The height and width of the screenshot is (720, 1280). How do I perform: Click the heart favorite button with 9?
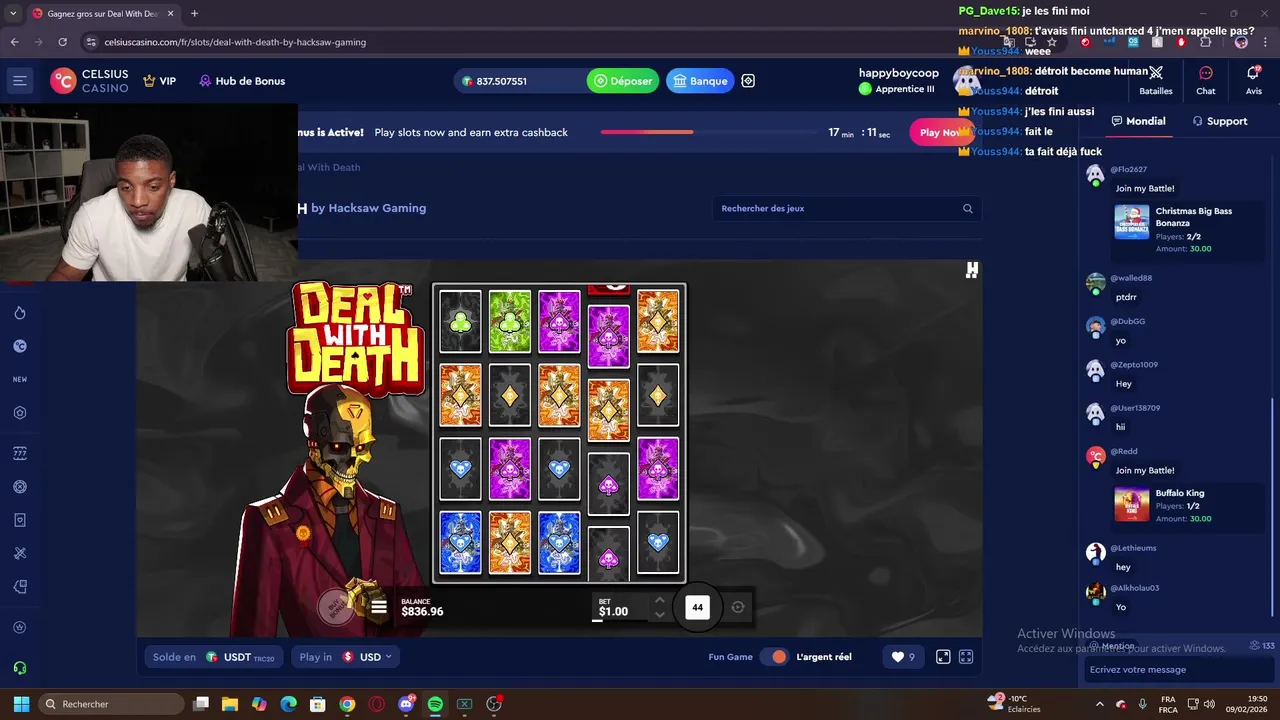click(903, 657)
